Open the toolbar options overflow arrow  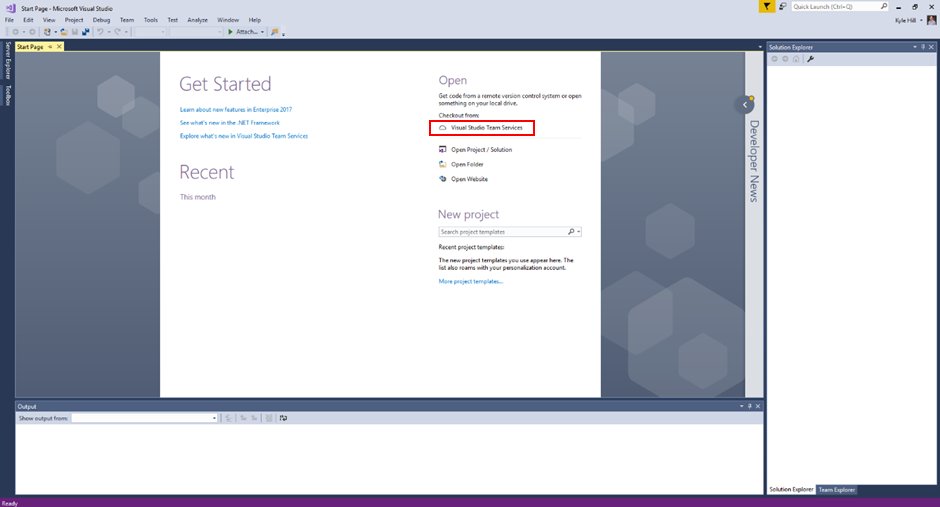coord(283,34)
